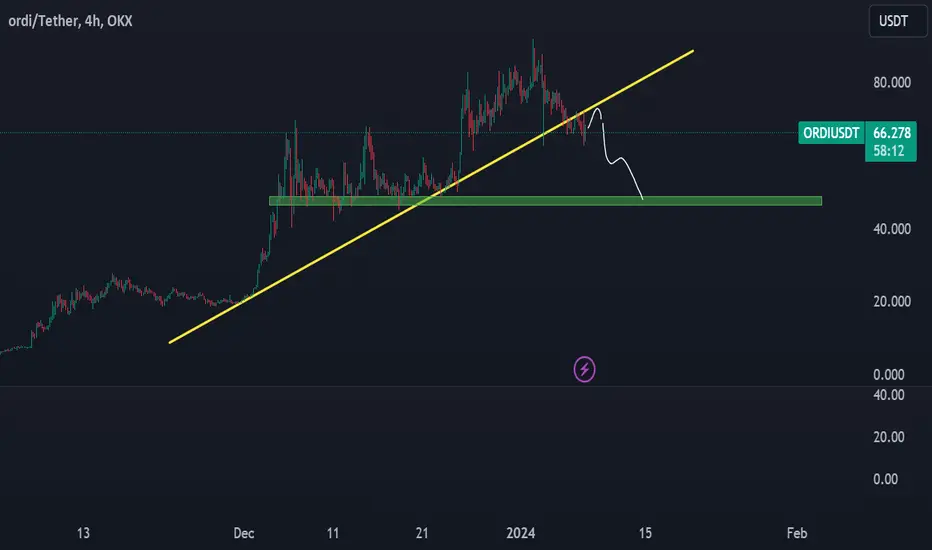This screenshot has height=550, width=932.
Task: Click the 15 date on time axis
Action: tap(645, 533)
